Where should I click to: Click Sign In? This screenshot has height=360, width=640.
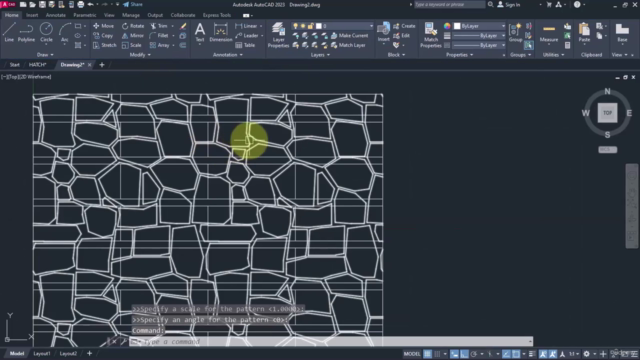tap(509, 4)
